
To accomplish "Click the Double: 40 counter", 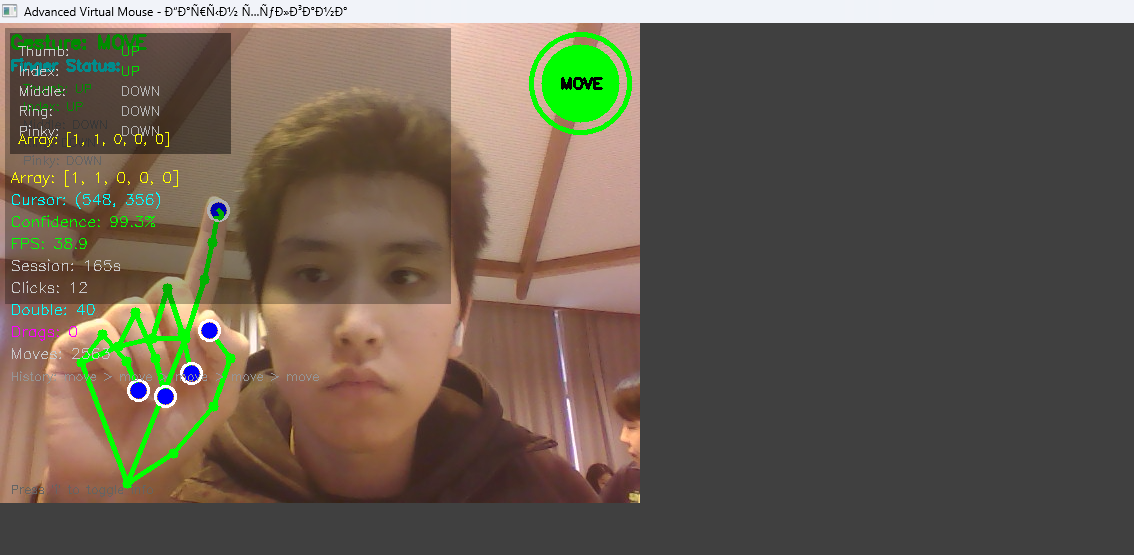I will coord(53,310).
